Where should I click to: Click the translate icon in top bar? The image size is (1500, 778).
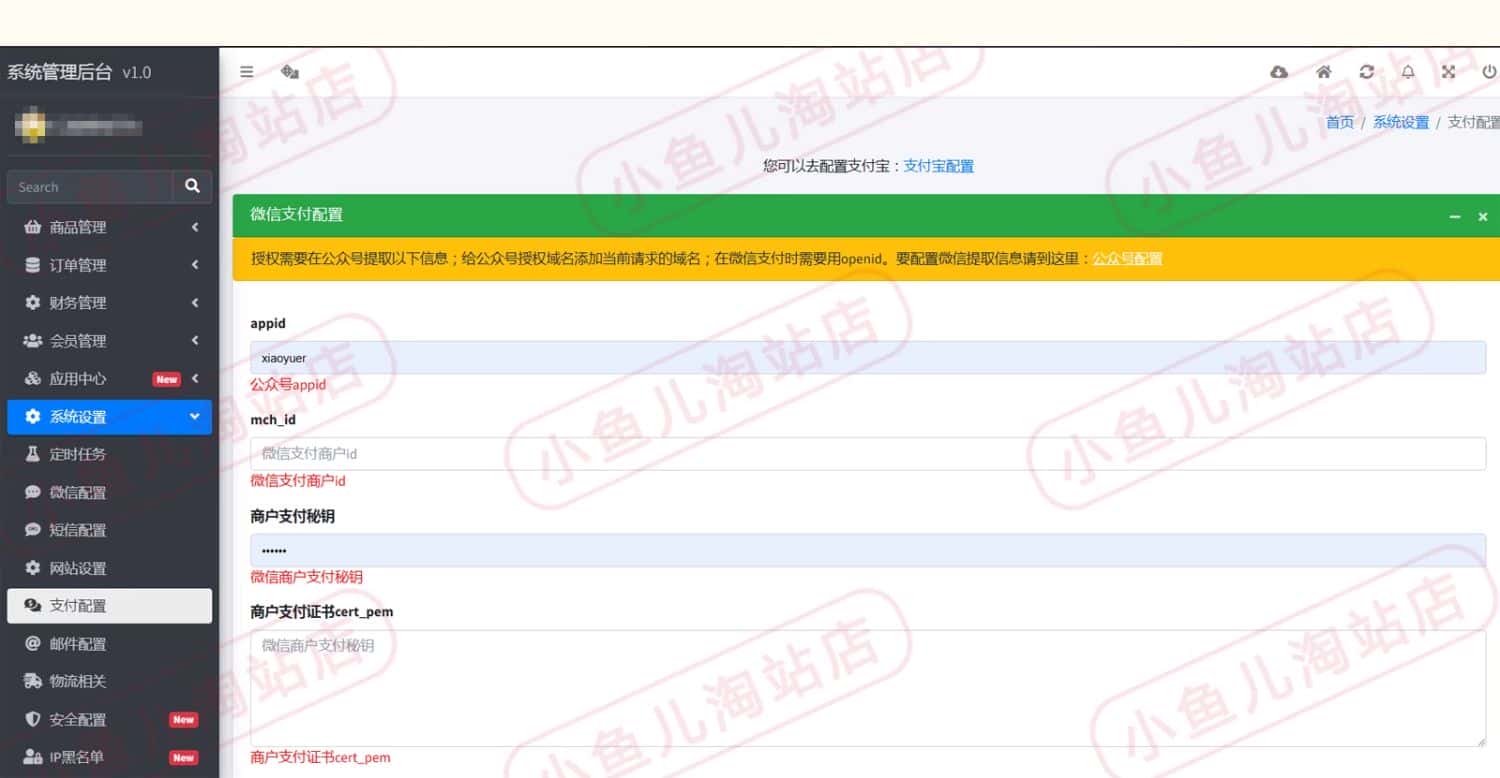(x=290, y=72)
